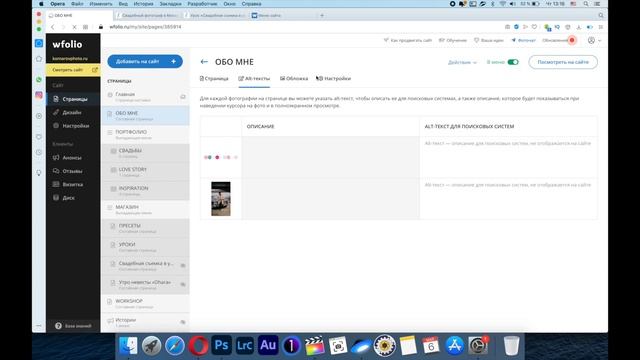This screenshot has width=640, height=360.
Task: Click the gear icon beside sidebar Настройки
Action: click(56, 126)
